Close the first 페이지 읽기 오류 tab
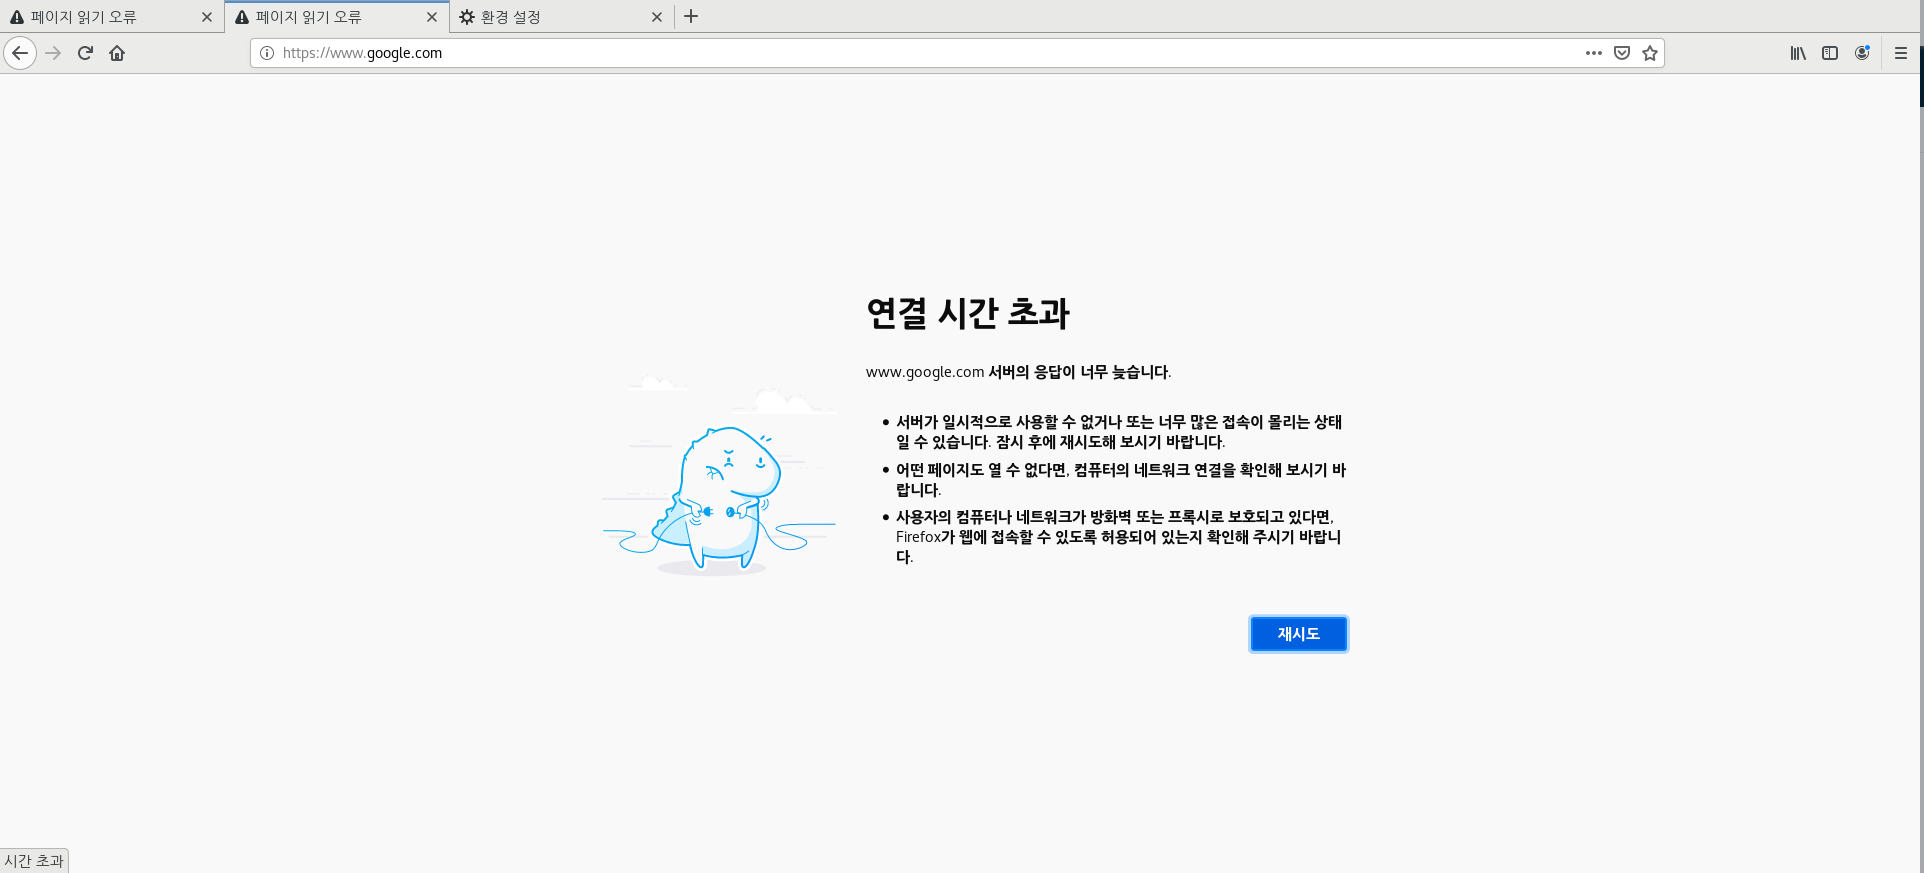The height and width of the screenshot is (873, 1924). 207,17
